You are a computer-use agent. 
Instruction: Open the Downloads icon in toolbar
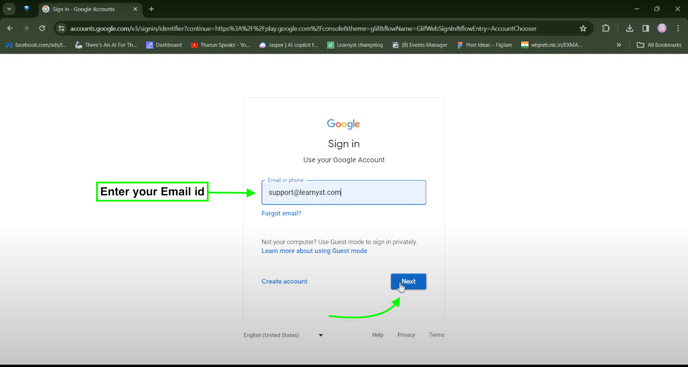pyautogui.click(x=630, y=29)
